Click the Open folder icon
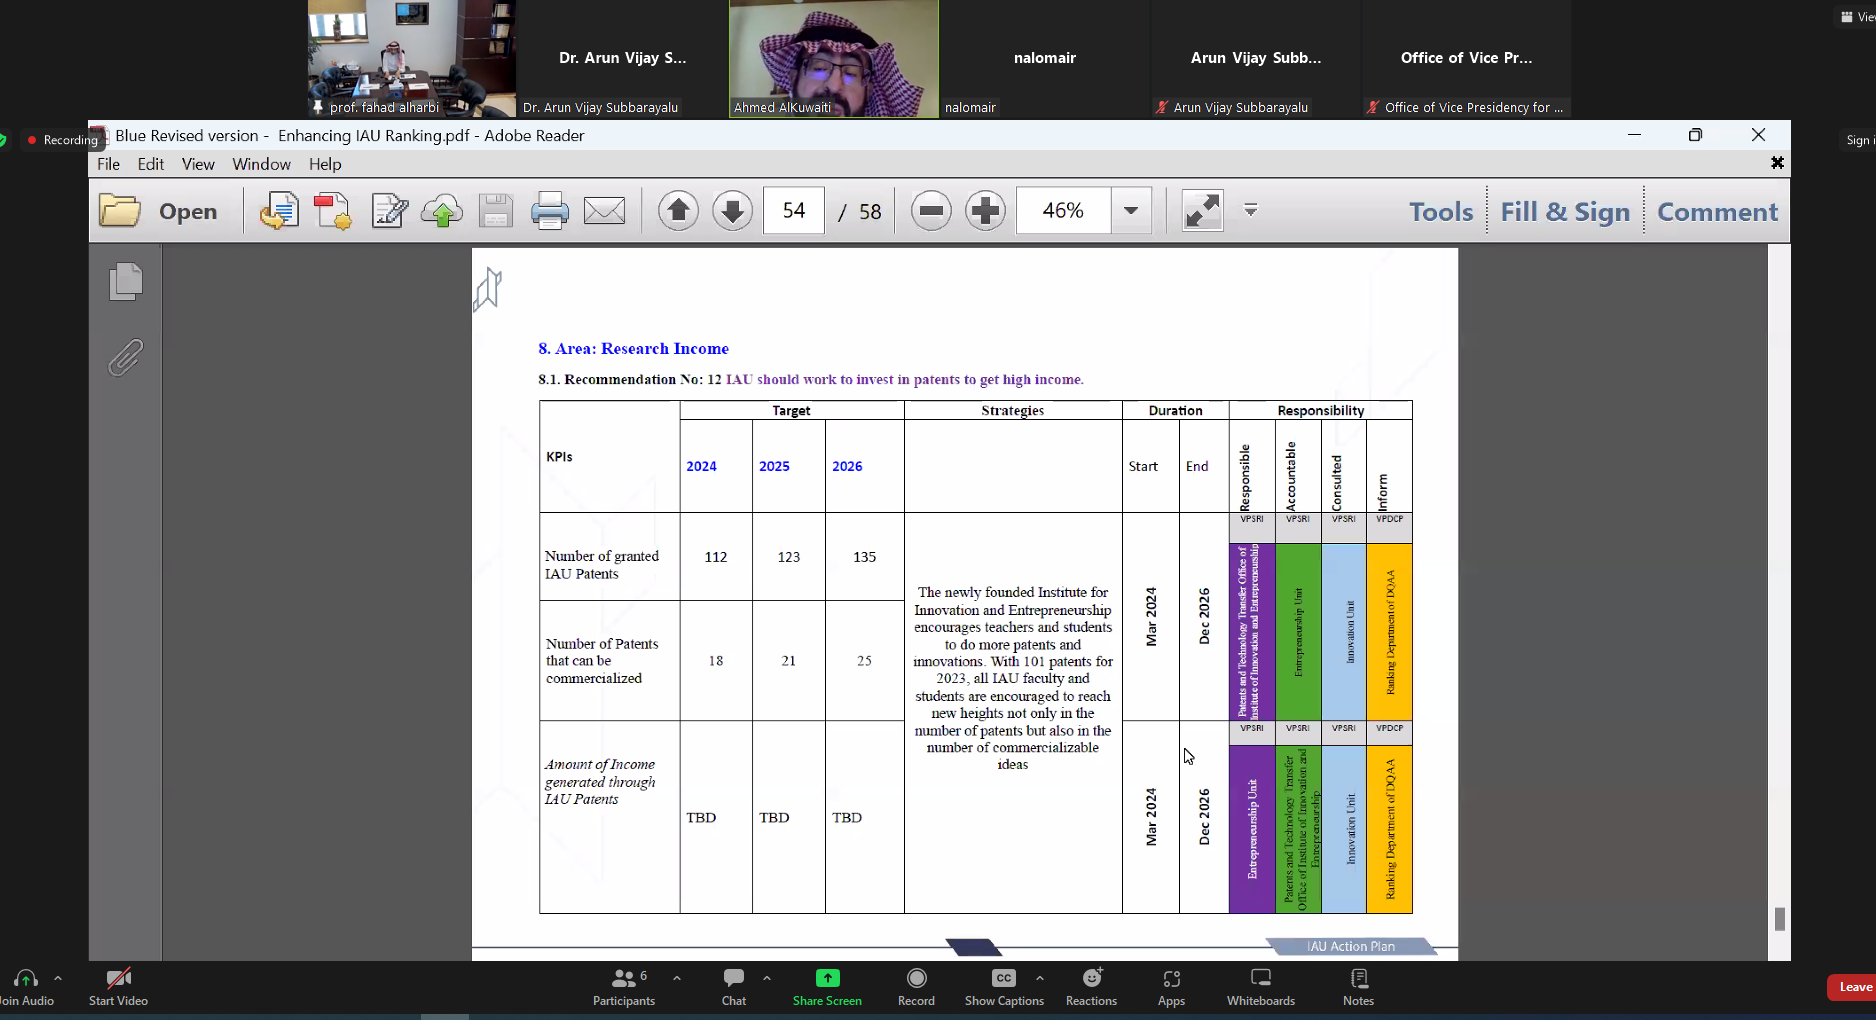The width and height of the screenshot is (1876, 1020). click(x=120, y=211)
